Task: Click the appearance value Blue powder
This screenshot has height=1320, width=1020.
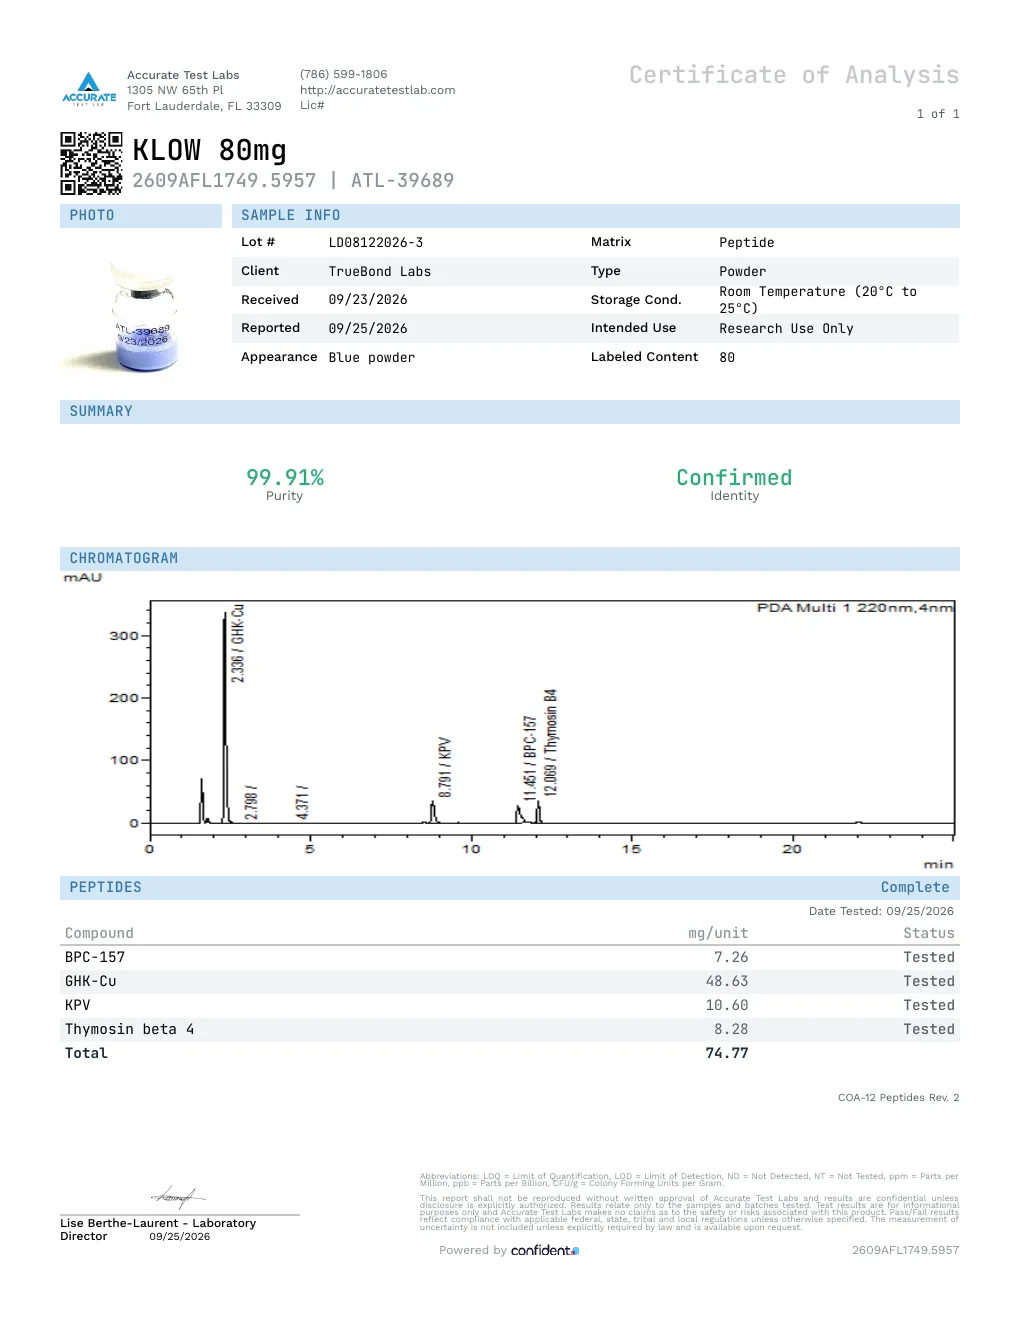Action: click(372, 357)
